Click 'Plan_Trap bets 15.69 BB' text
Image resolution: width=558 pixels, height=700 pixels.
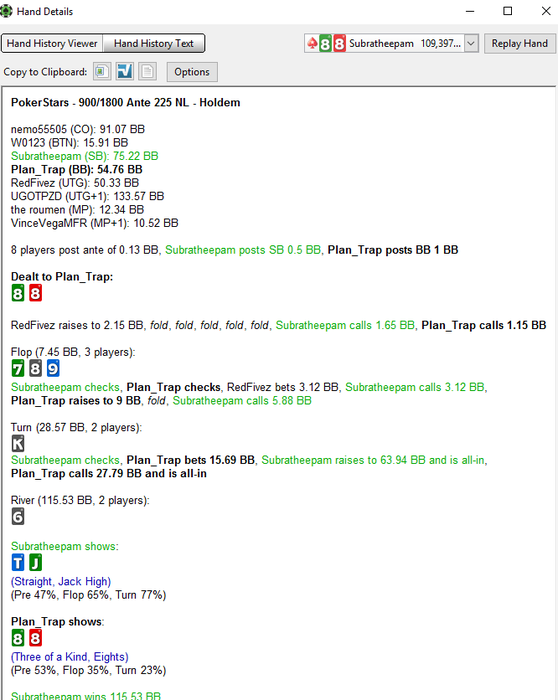click(190, 460)
